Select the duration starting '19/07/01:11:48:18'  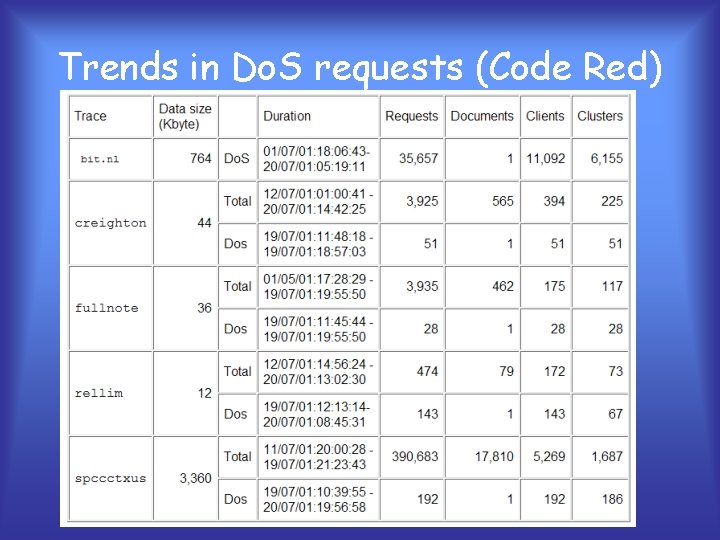point(318,244)
